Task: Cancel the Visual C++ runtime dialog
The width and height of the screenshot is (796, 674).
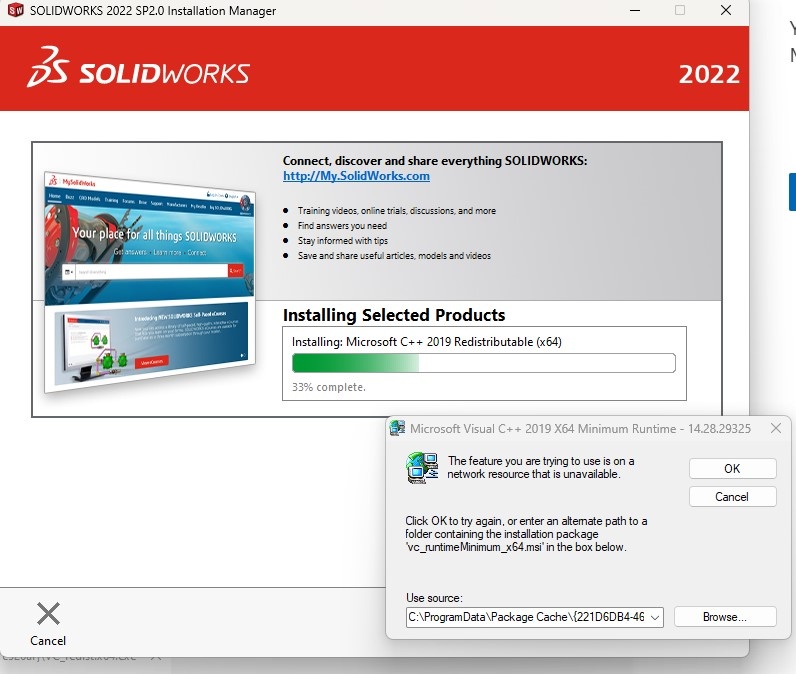Action: coord(733,496)
